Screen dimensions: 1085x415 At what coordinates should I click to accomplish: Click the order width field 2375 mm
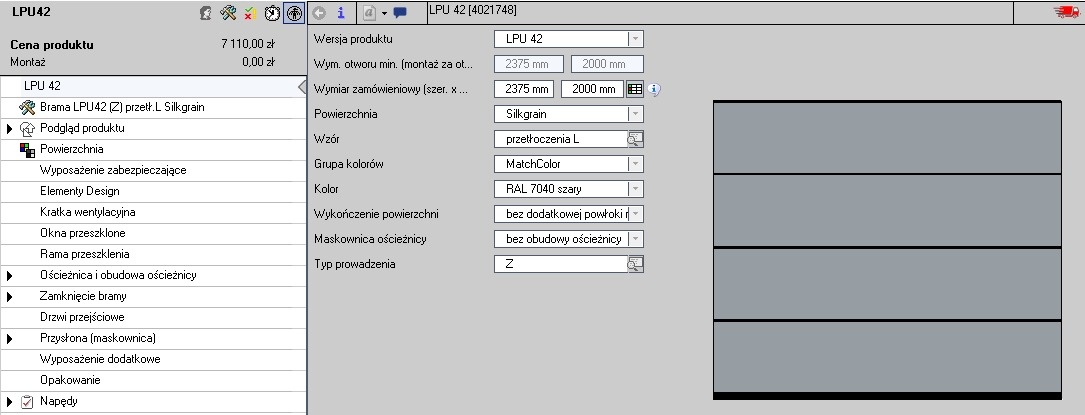[524, 89]
